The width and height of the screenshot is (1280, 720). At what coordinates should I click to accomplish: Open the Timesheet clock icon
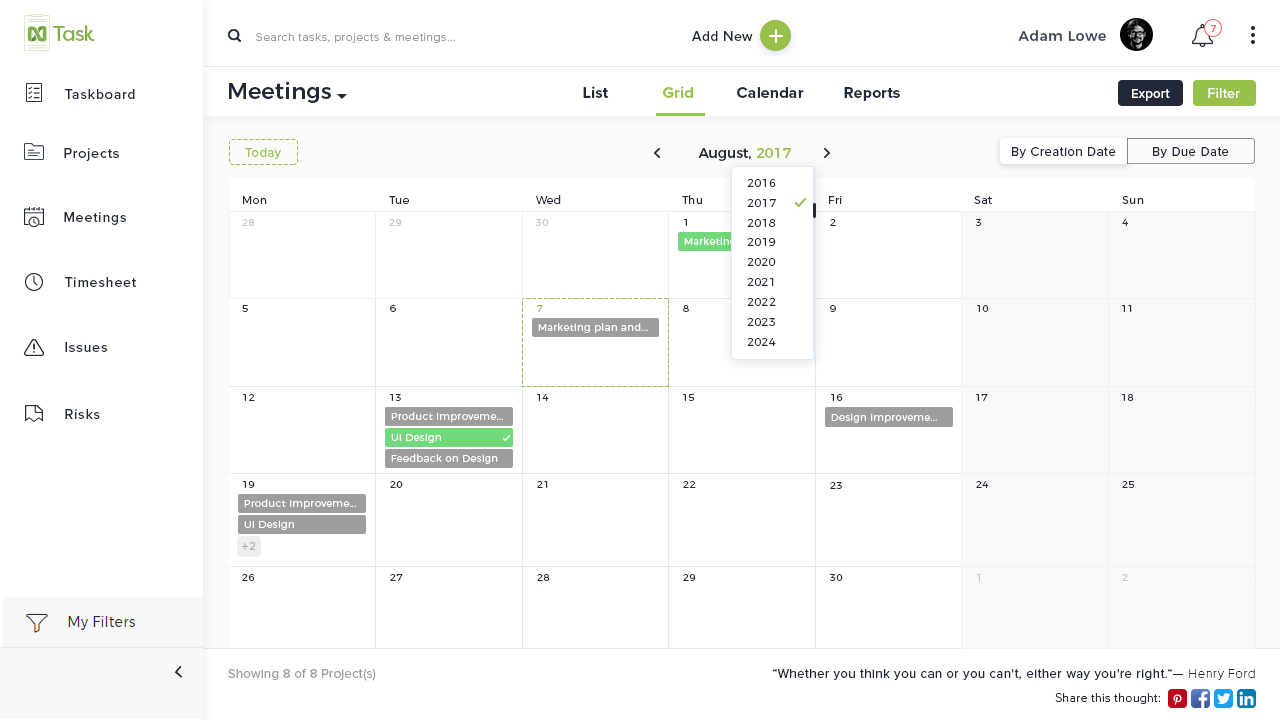tap(34, 282)
